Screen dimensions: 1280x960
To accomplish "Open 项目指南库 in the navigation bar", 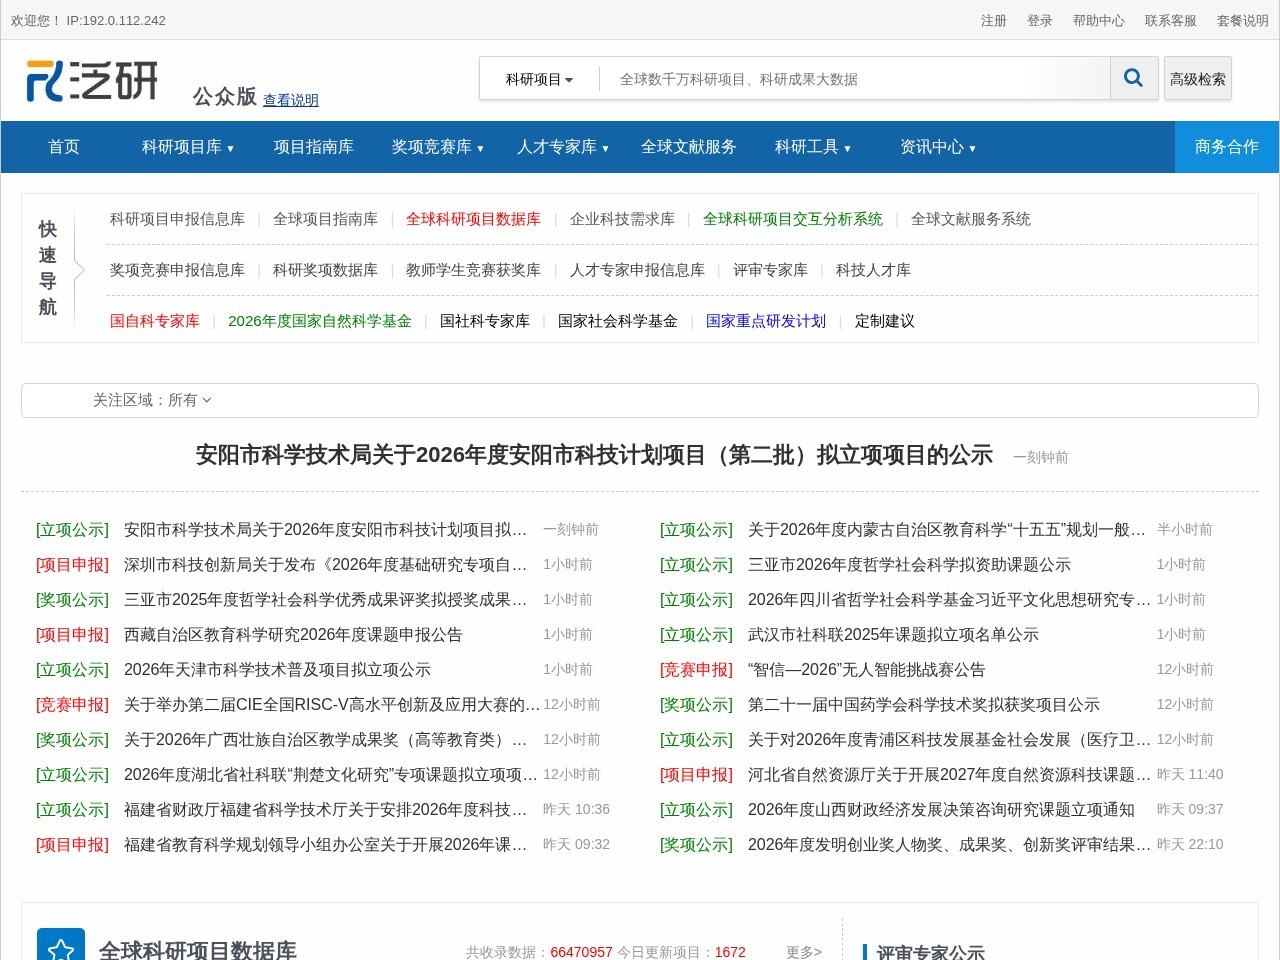I will point(314,147).
